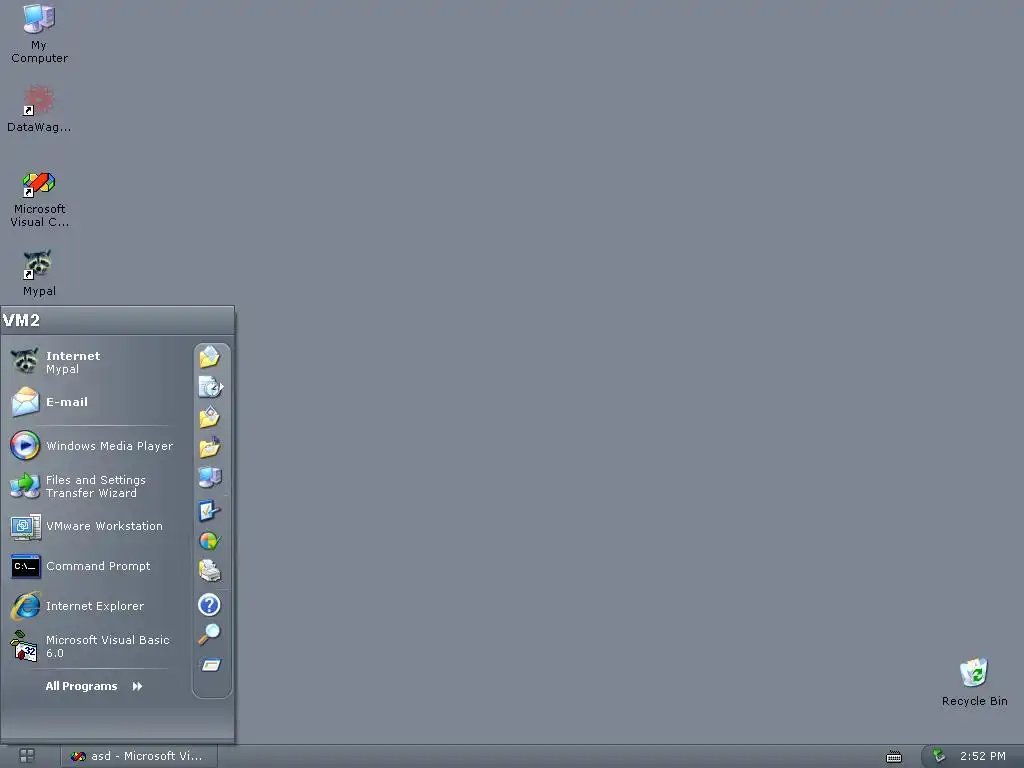Open Search magnifying glass icon
The width and height of the screenshot is (1024, 768).
click(x=210, y=634)
